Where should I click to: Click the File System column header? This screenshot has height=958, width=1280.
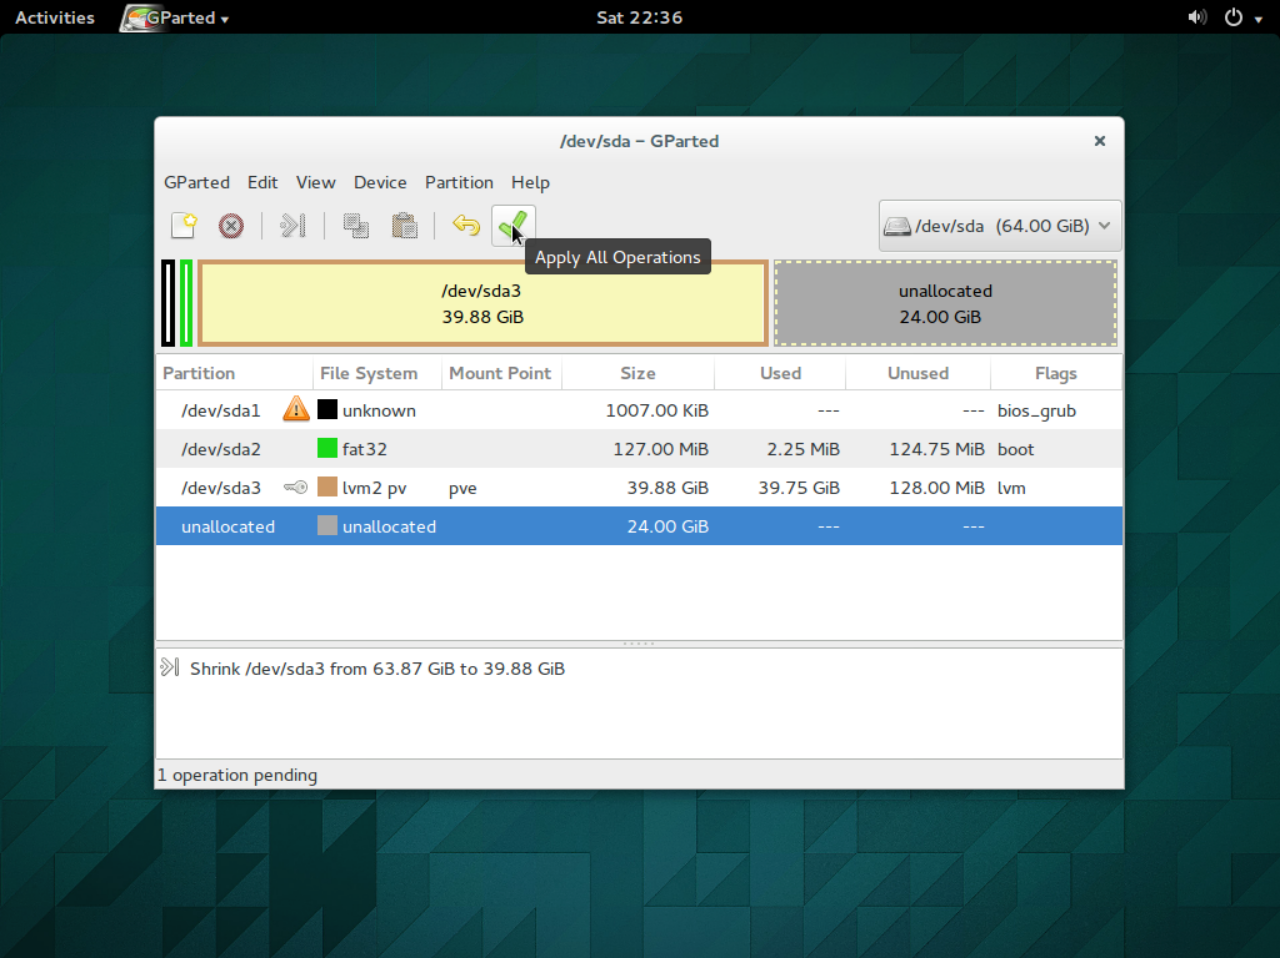[x=377, y=373]
